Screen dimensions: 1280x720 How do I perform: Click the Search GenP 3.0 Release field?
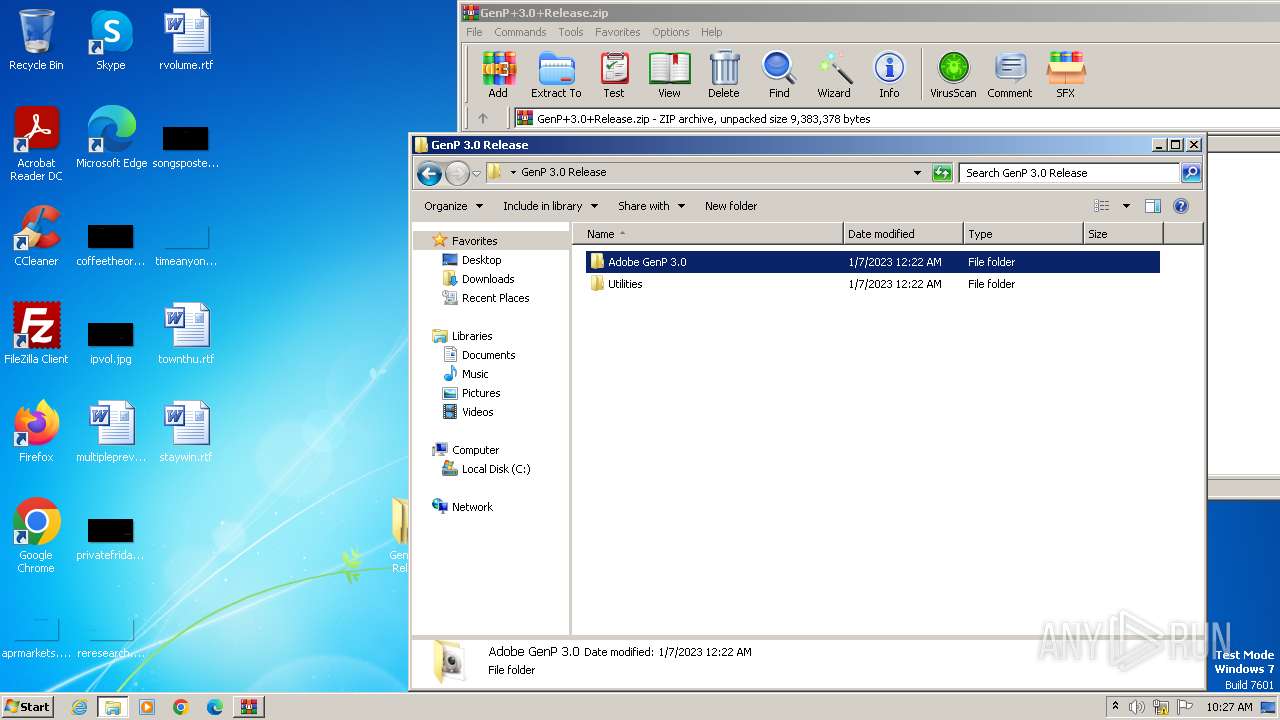(1069, 173)
